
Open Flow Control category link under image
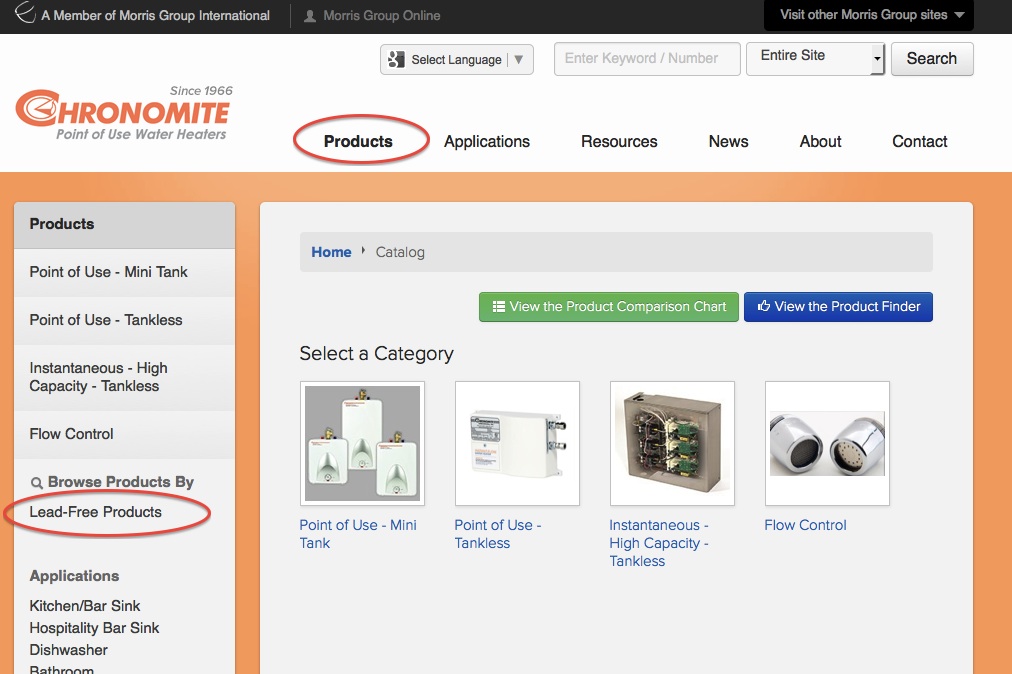(805, 526)
